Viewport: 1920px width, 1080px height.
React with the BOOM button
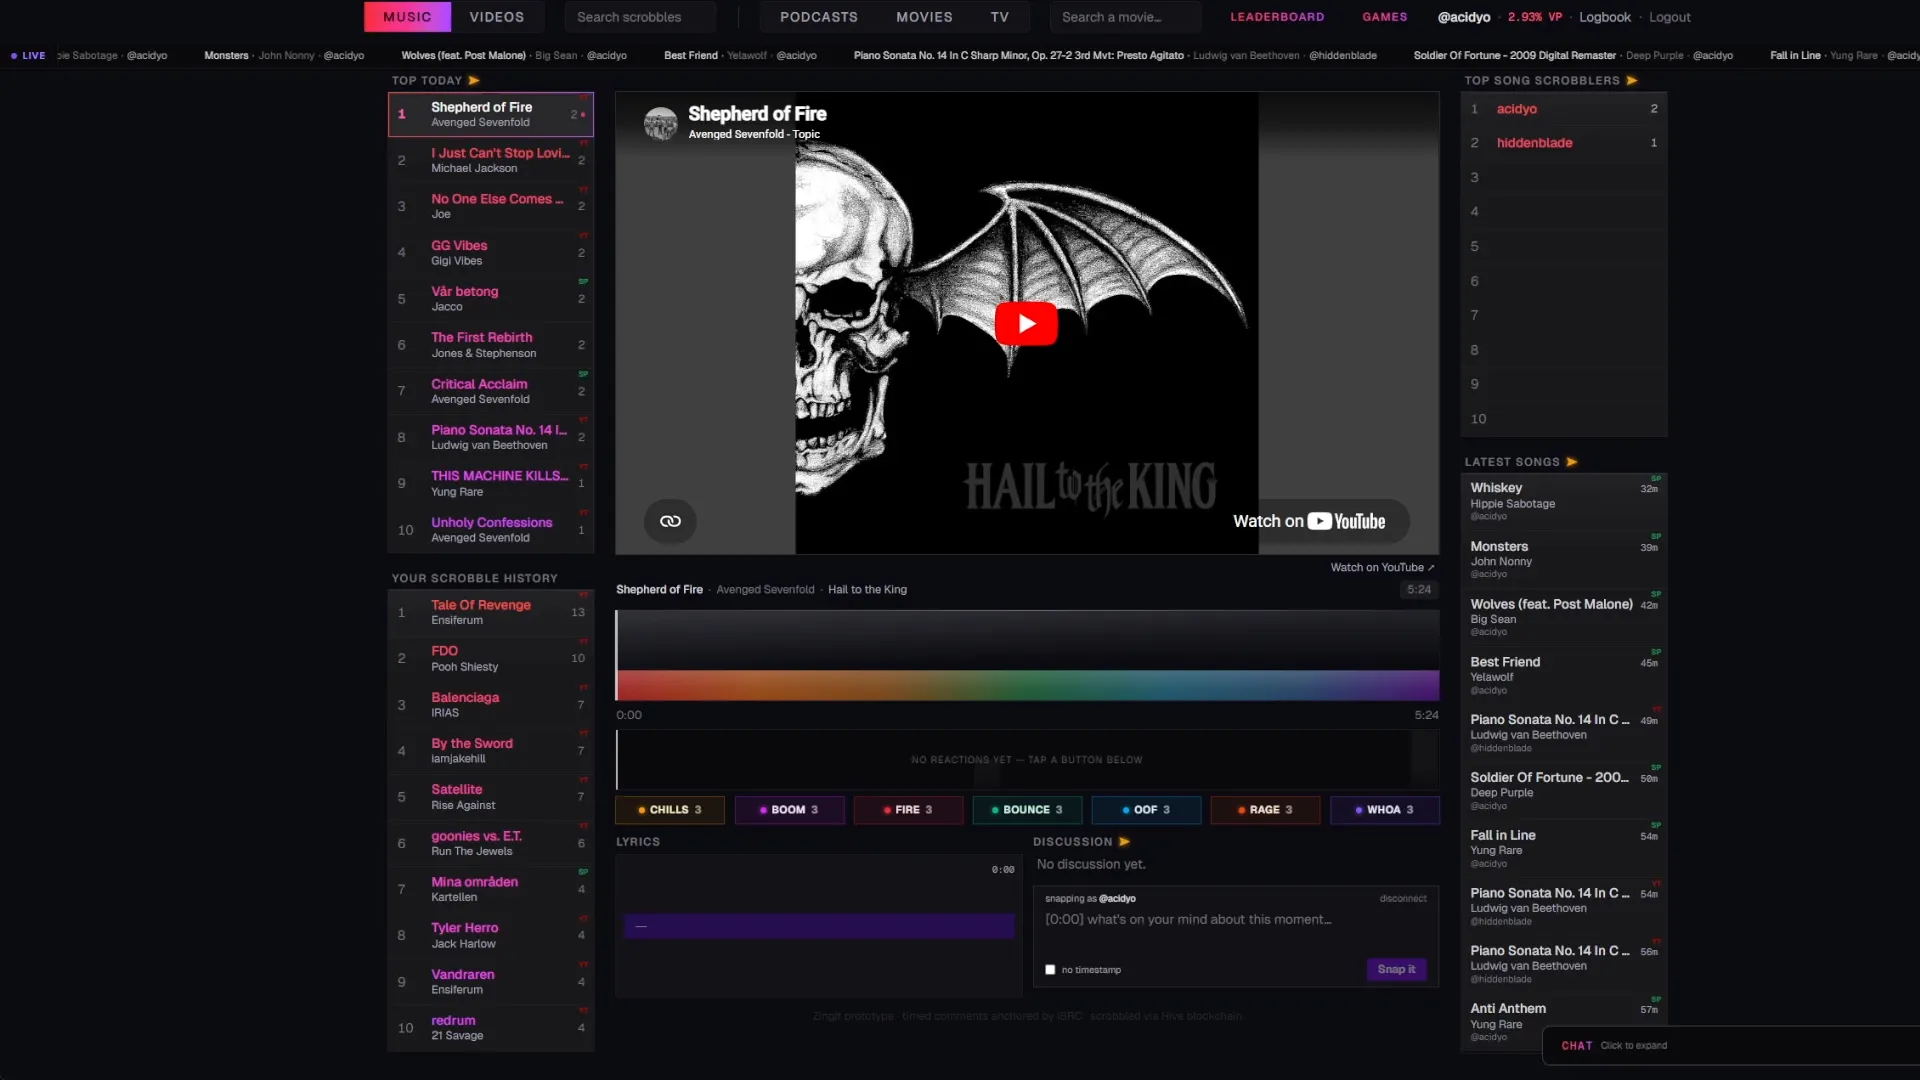(x=789, y=810)
